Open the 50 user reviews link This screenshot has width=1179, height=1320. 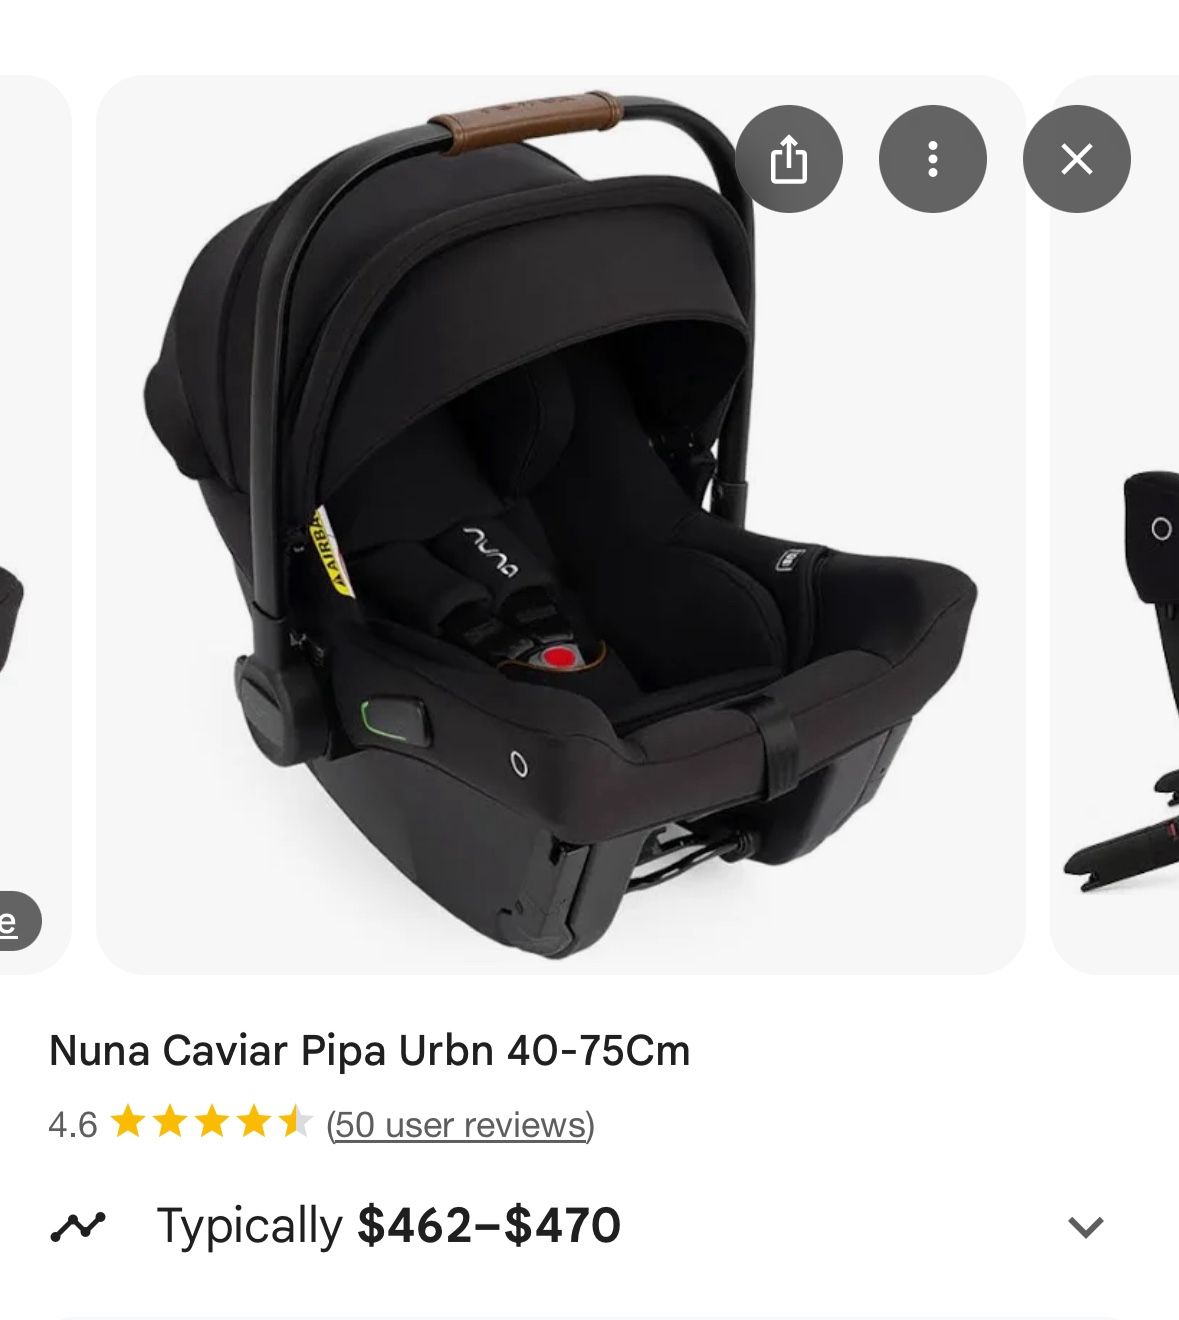461,1125
